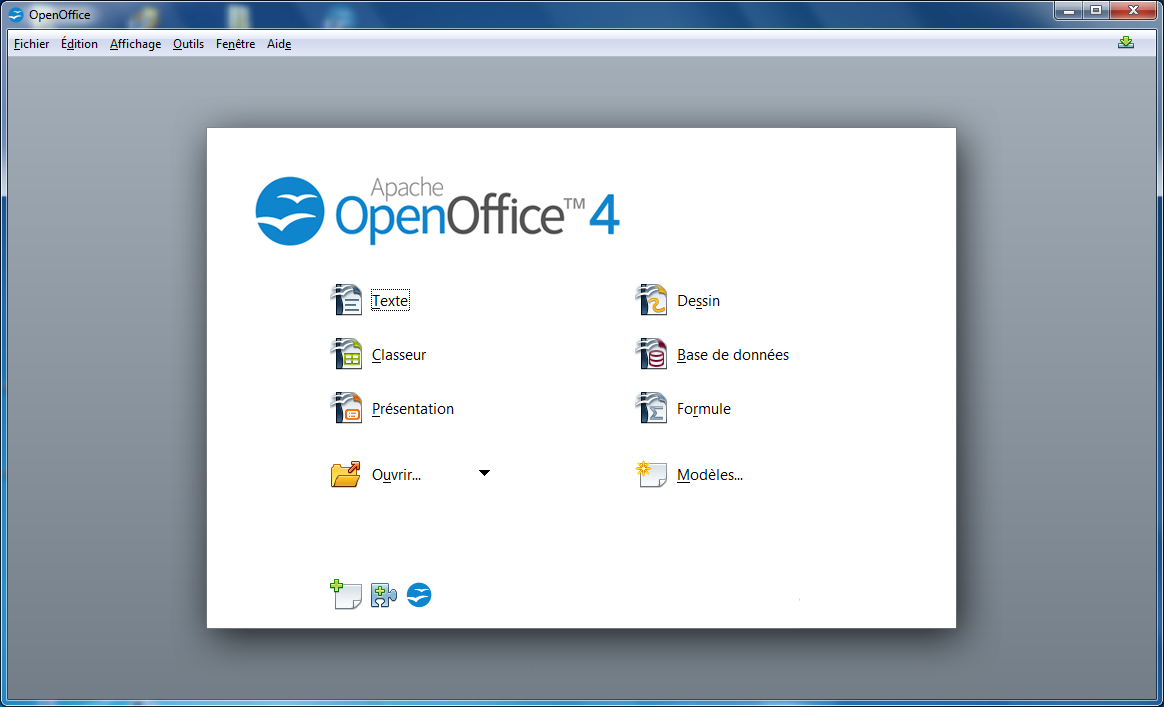Create a new Classeur spreadsheet
The width and height of the screenshot is (1164, 707).
(x=399, y=355)
